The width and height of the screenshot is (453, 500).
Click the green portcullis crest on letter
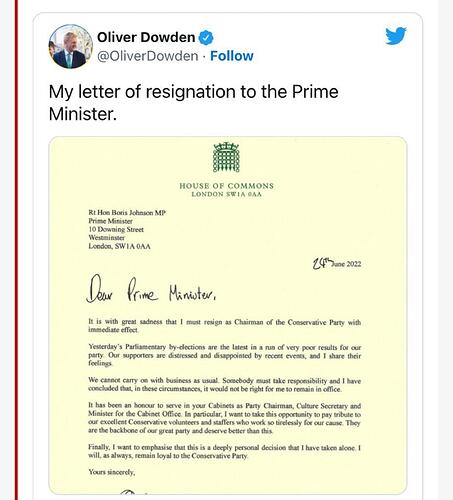click(226, 157)
